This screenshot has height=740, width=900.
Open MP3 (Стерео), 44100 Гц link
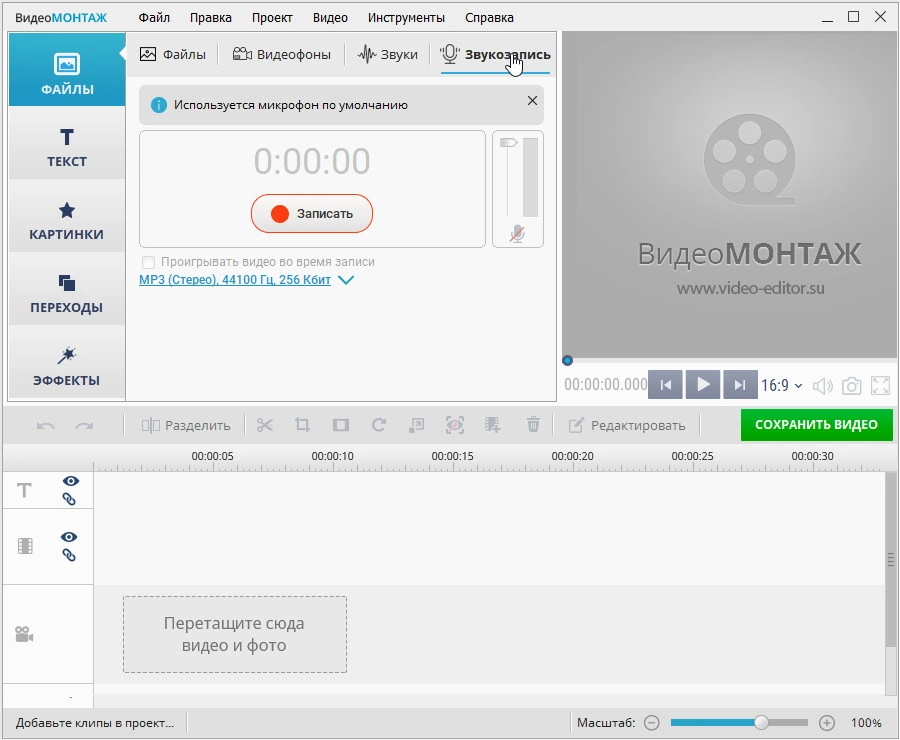click(x=235, y=280)
